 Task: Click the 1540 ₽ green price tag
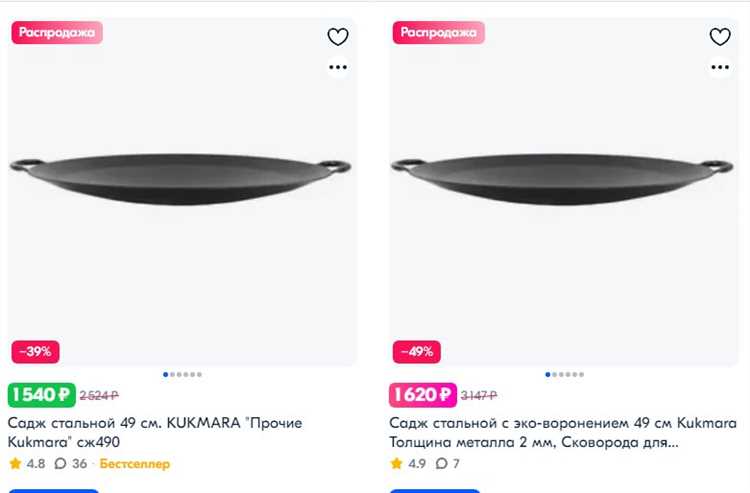coord(41,395)
